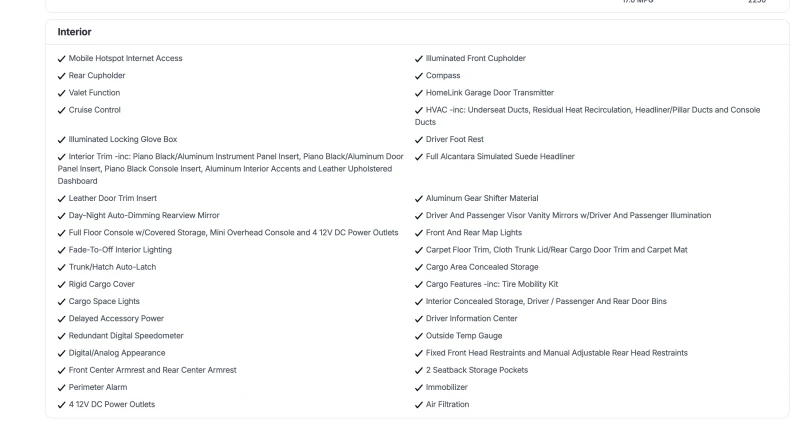
Task: Select the HomeLink Garage Door Transmitter text
Action: pos(490,92)
